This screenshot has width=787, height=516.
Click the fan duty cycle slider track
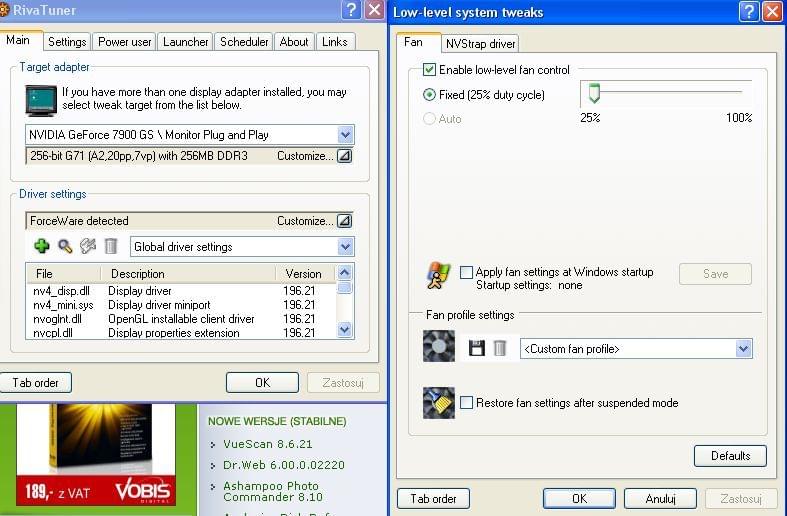(x=668, y=92)
